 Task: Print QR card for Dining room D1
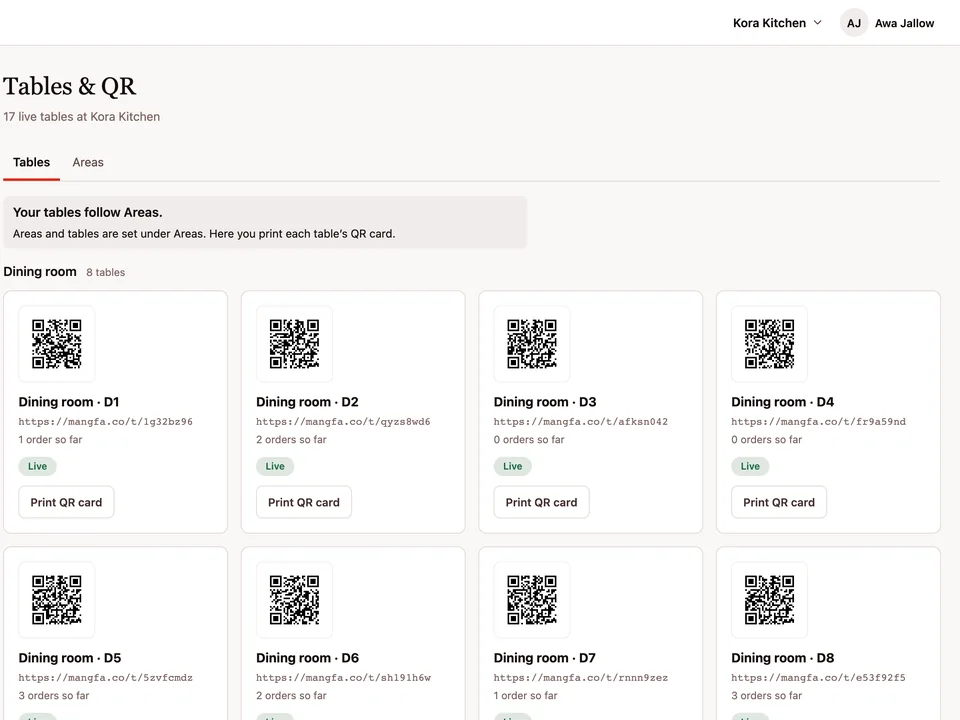[x=66, y=502]
